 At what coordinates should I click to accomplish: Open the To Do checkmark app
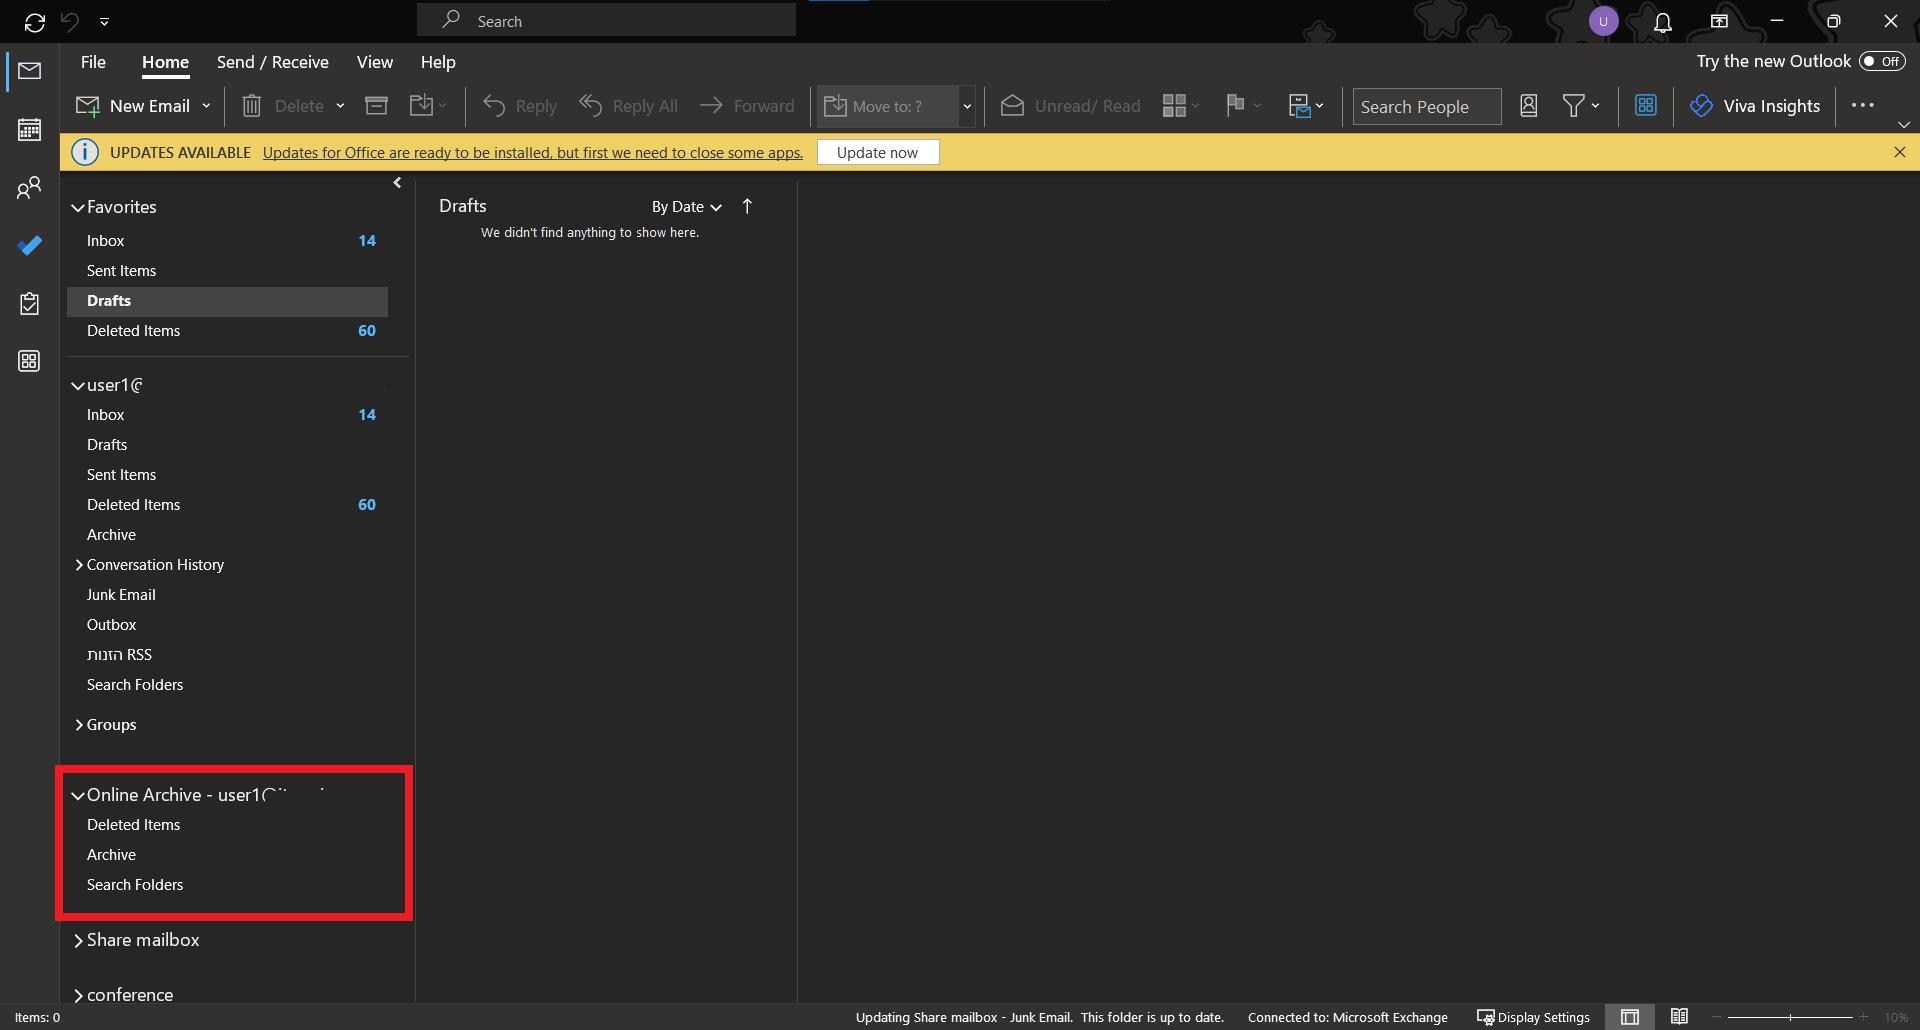30,245
